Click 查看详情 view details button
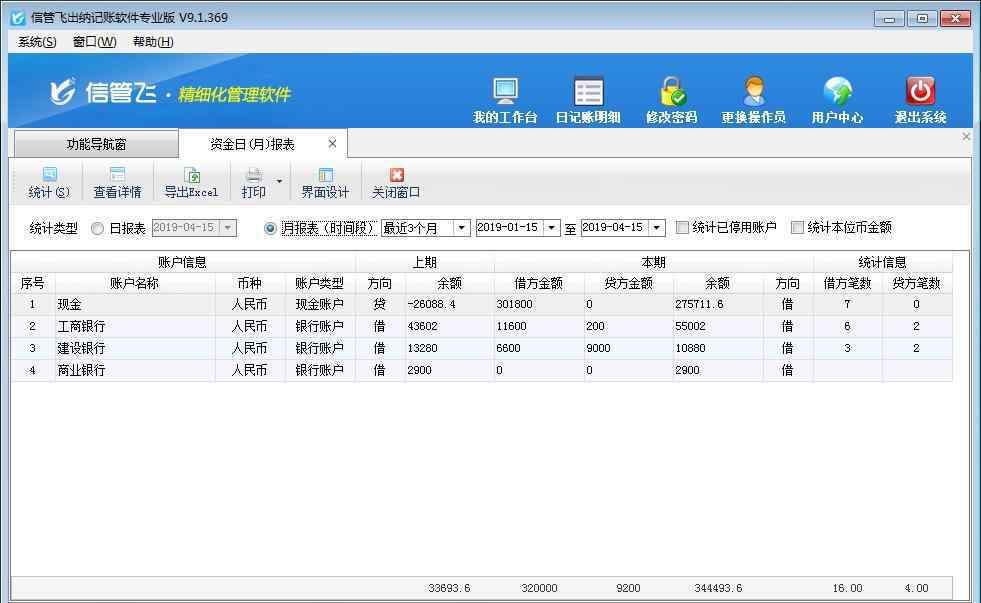Image resolution: width=981 pixels, height=603 pixels. click(117, 183)
